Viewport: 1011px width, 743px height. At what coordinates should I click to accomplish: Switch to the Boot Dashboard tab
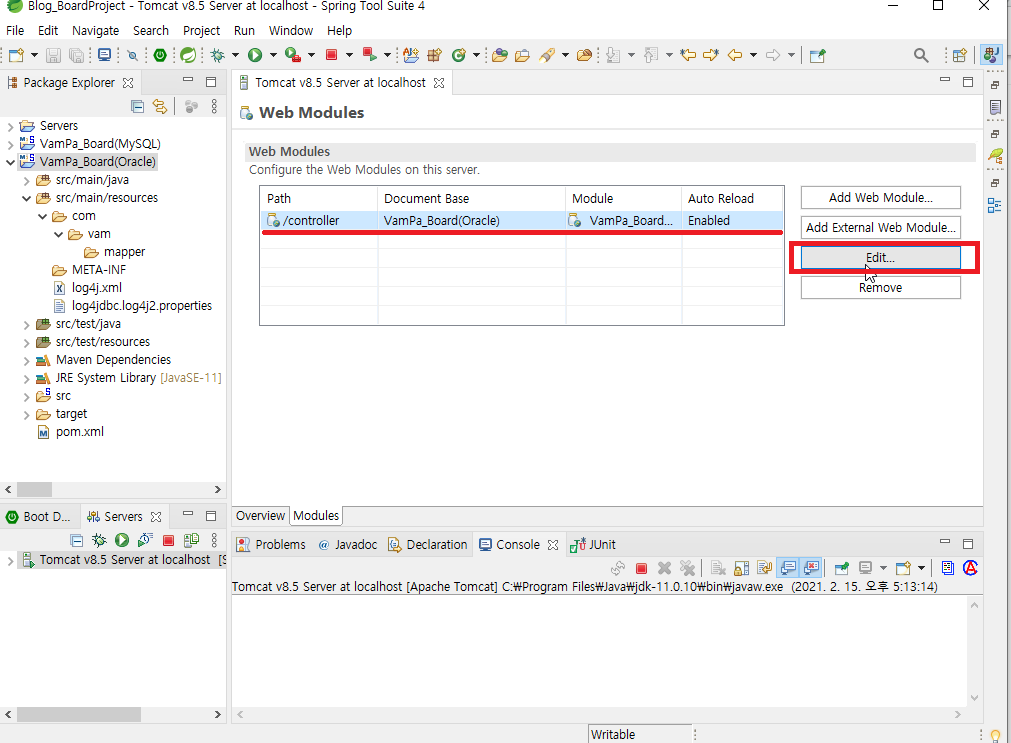click(38, 517)
